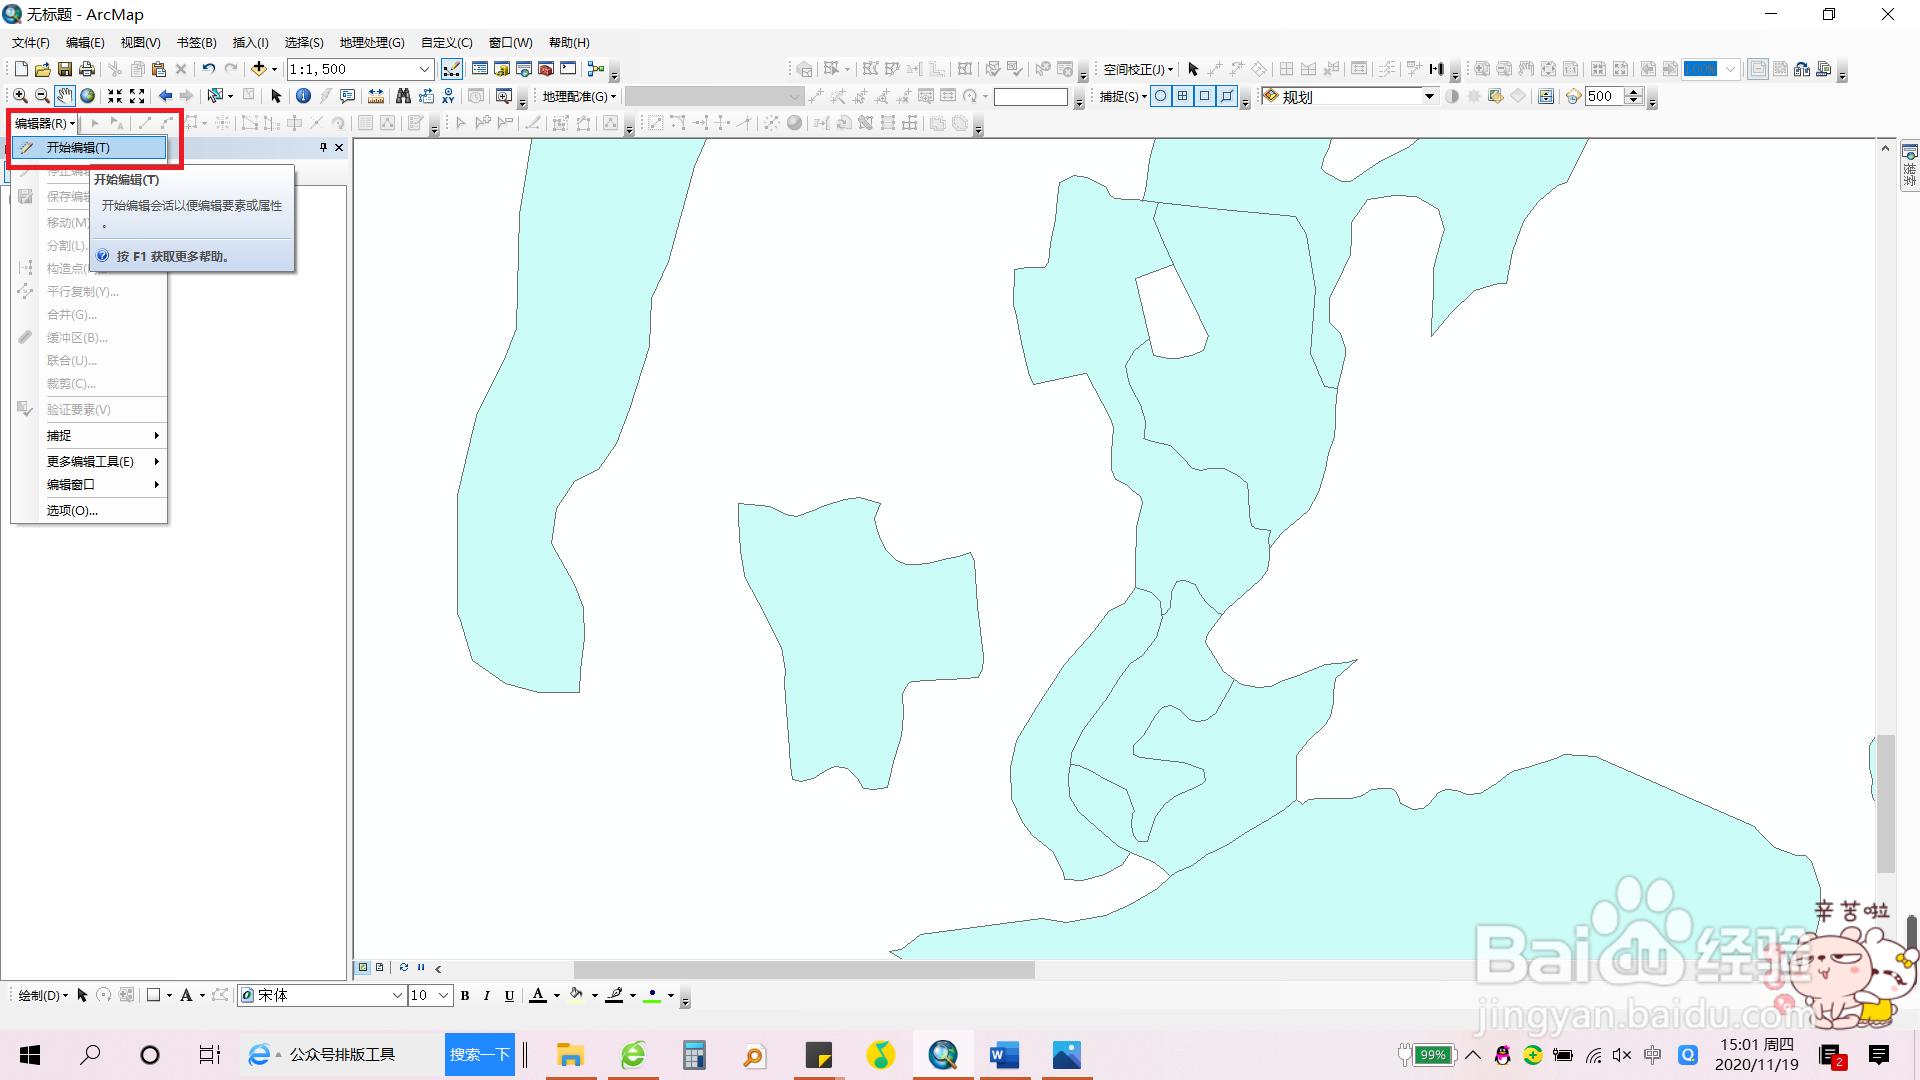The image size is (1920, 1080).
Task: Open the ArcToolbox window icon
Action: (x=546, y=69)
